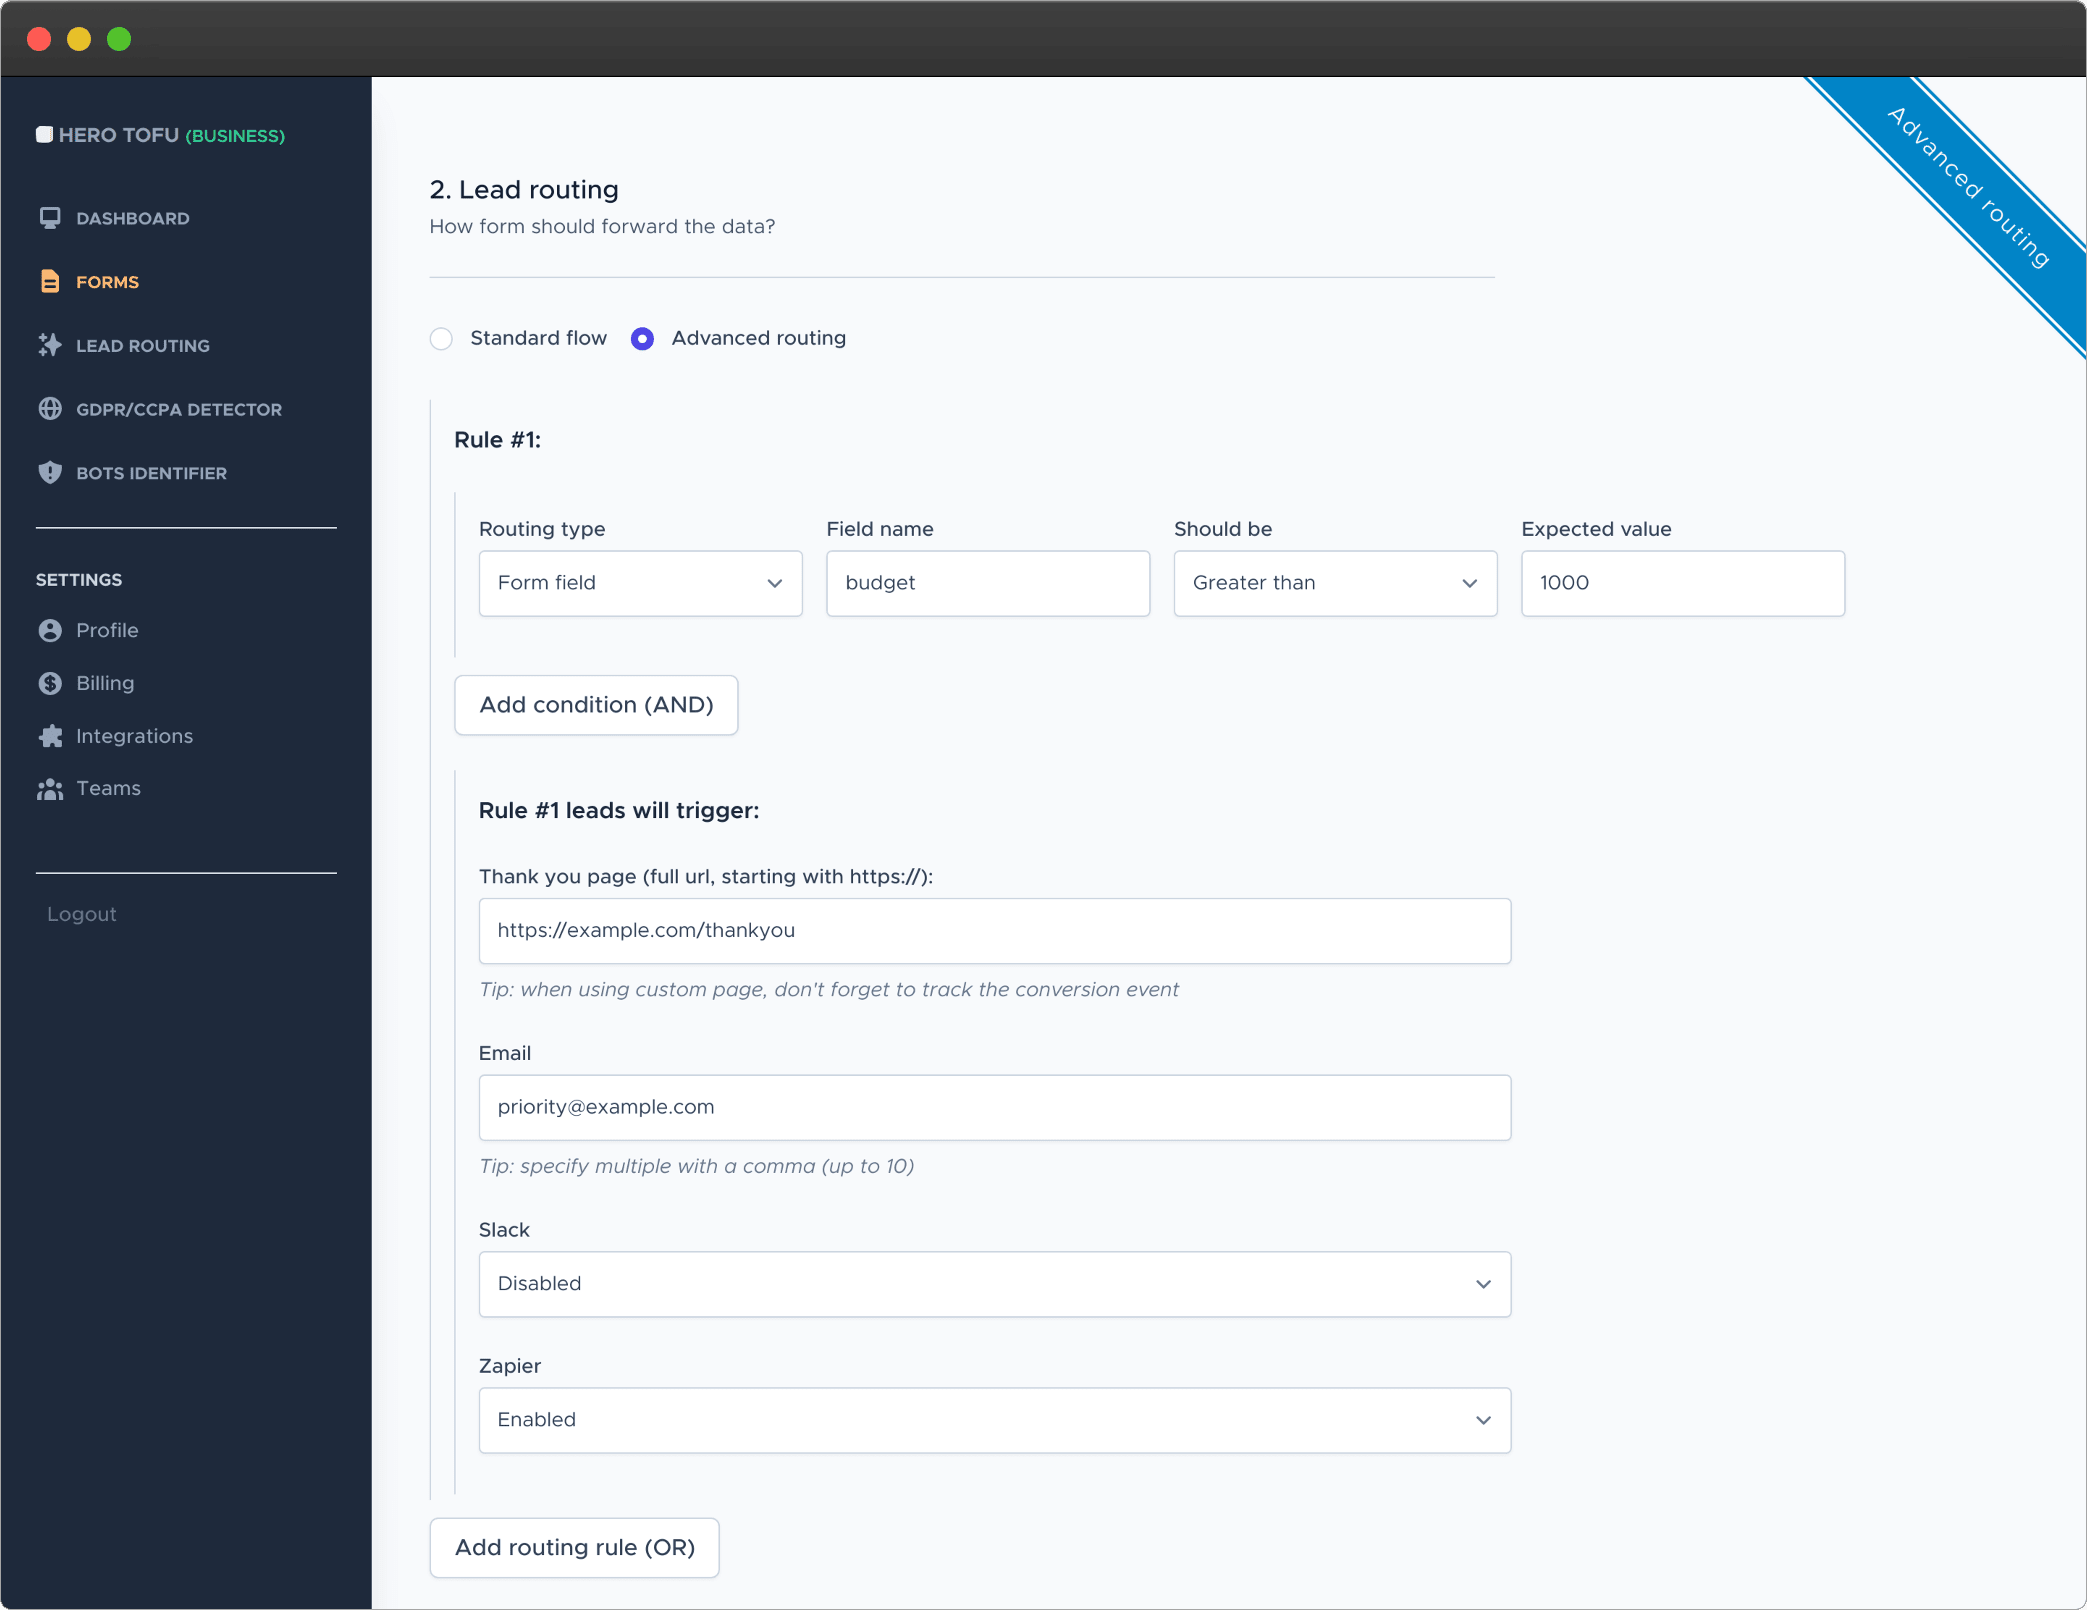Open the Dashboard monitor icon
2087x1610 pixels.
[50, 218]
